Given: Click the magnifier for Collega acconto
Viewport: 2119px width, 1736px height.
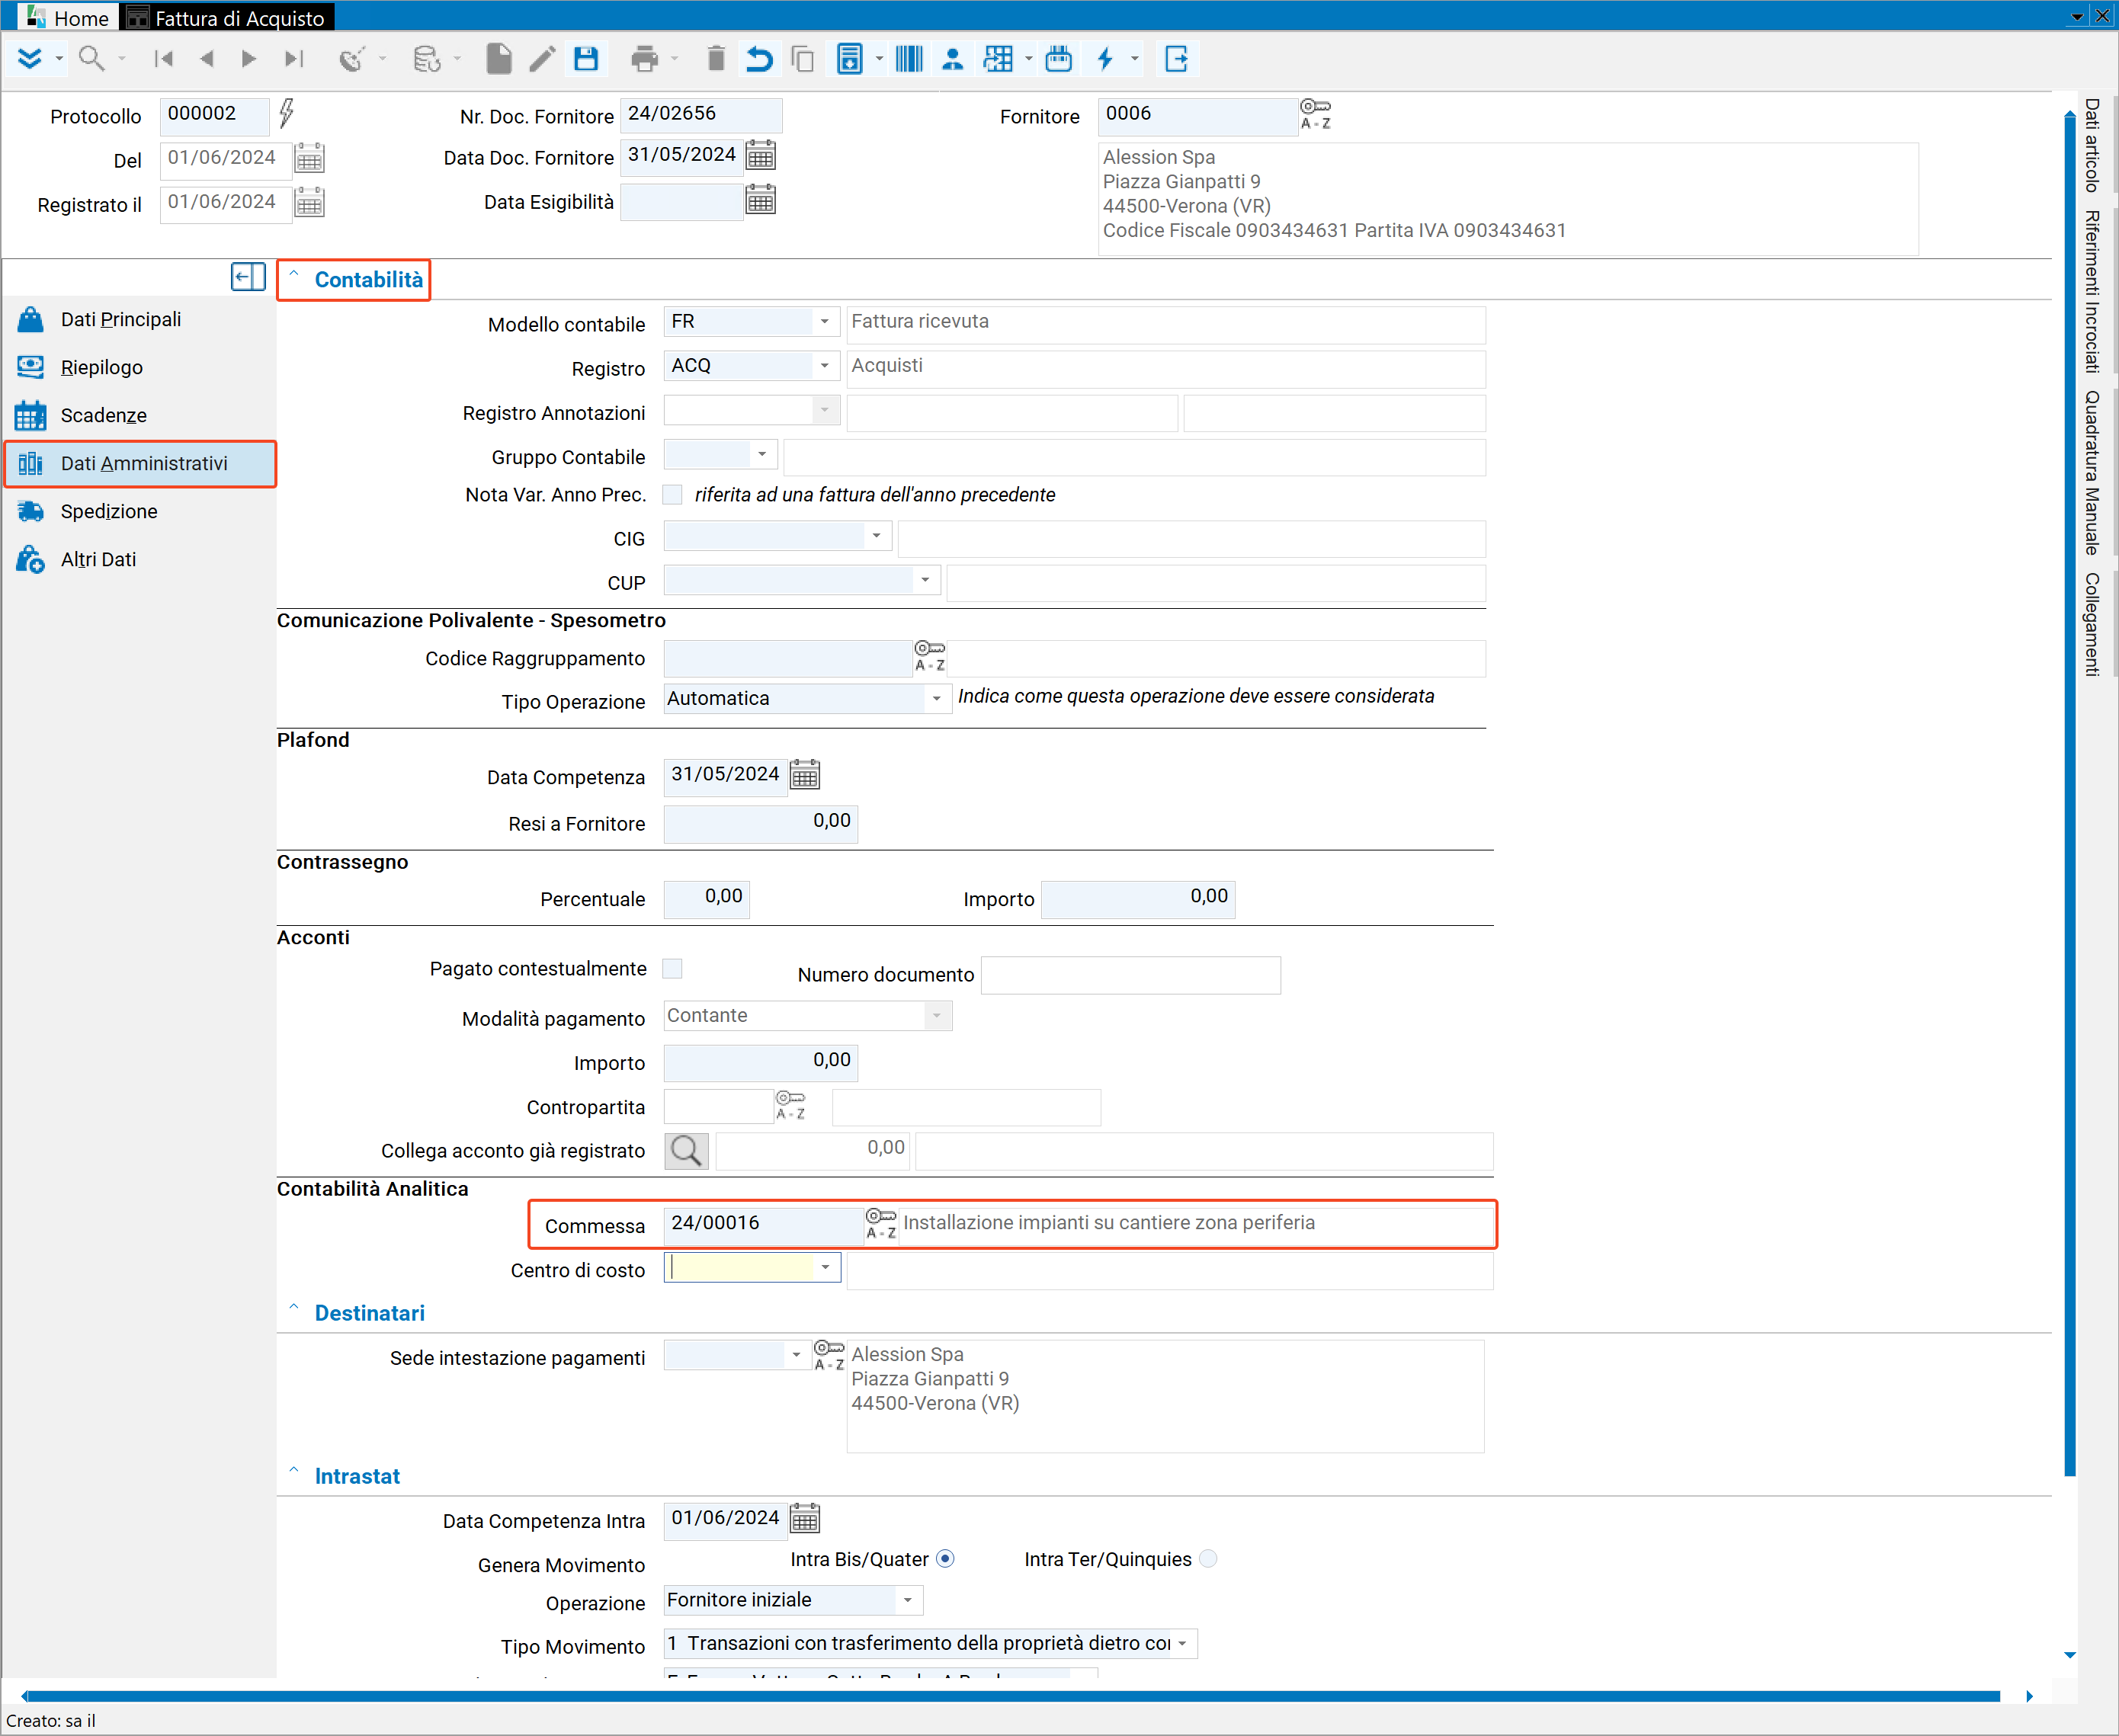Looking at the screenshot, I should point(686,1150).
